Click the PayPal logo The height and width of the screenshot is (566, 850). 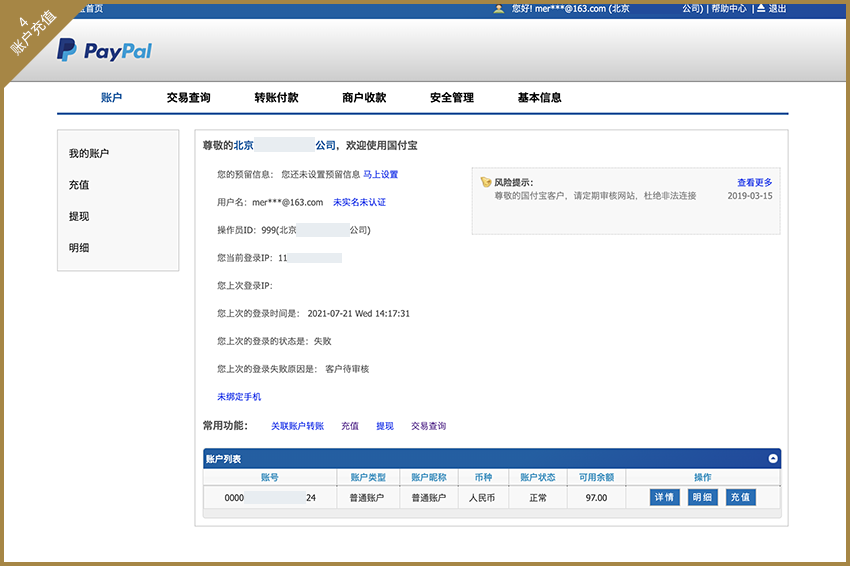[105, 50]
